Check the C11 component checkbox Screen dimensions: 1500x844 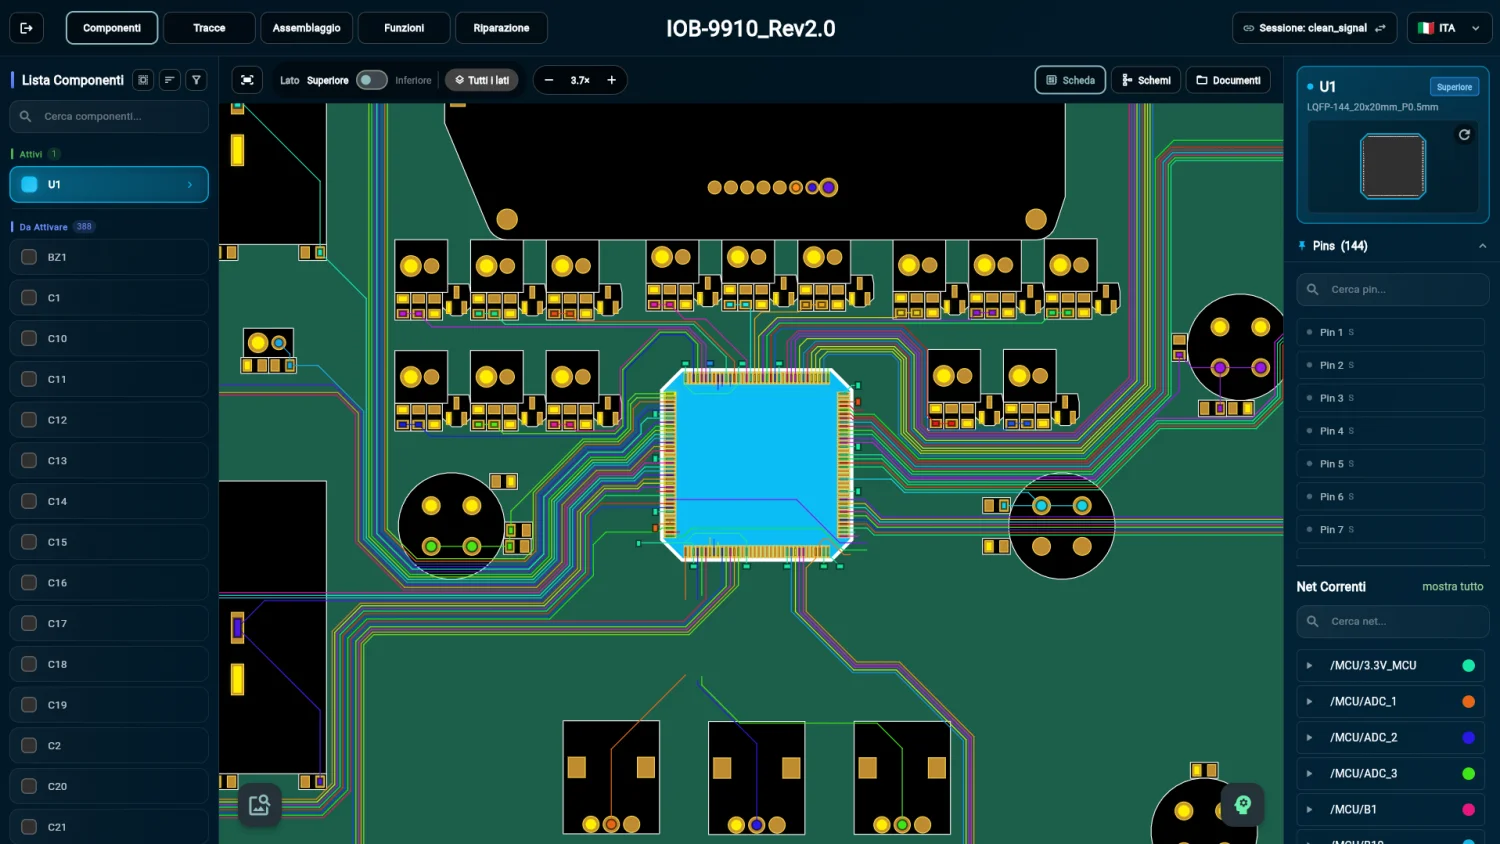pos(29,379)
